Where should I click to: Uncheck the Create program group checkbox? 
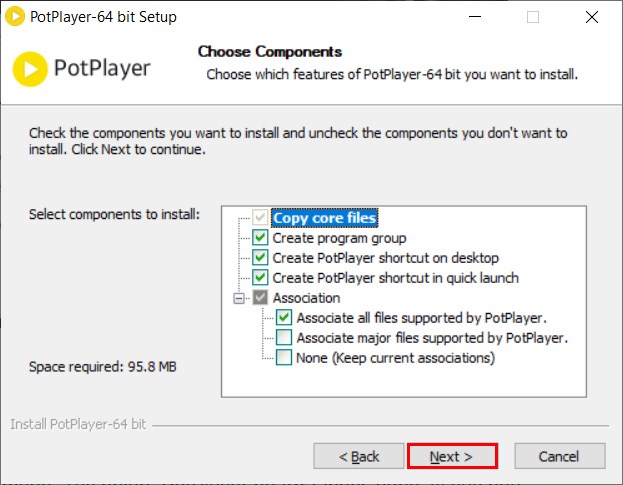tap(260, 238)
